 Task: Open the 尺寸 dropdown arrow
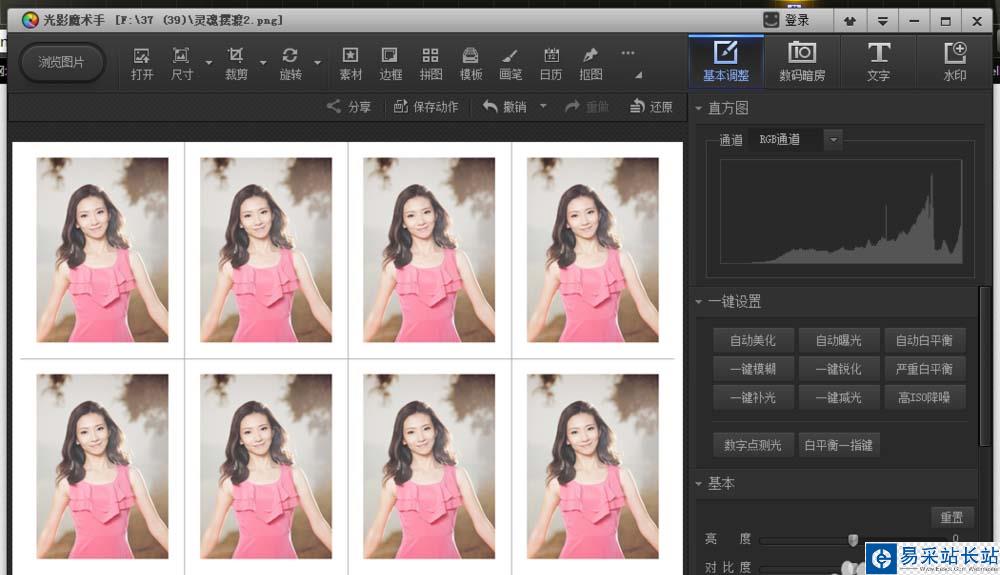coord(209,63)
